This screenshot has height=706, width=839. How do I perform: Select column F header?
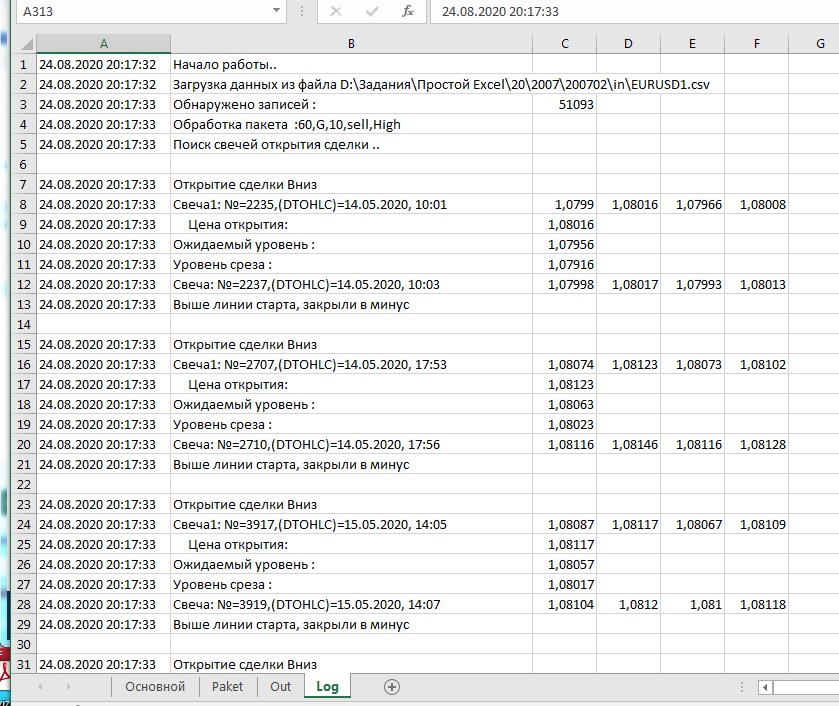pyautogui.click(x=756, y=44)
